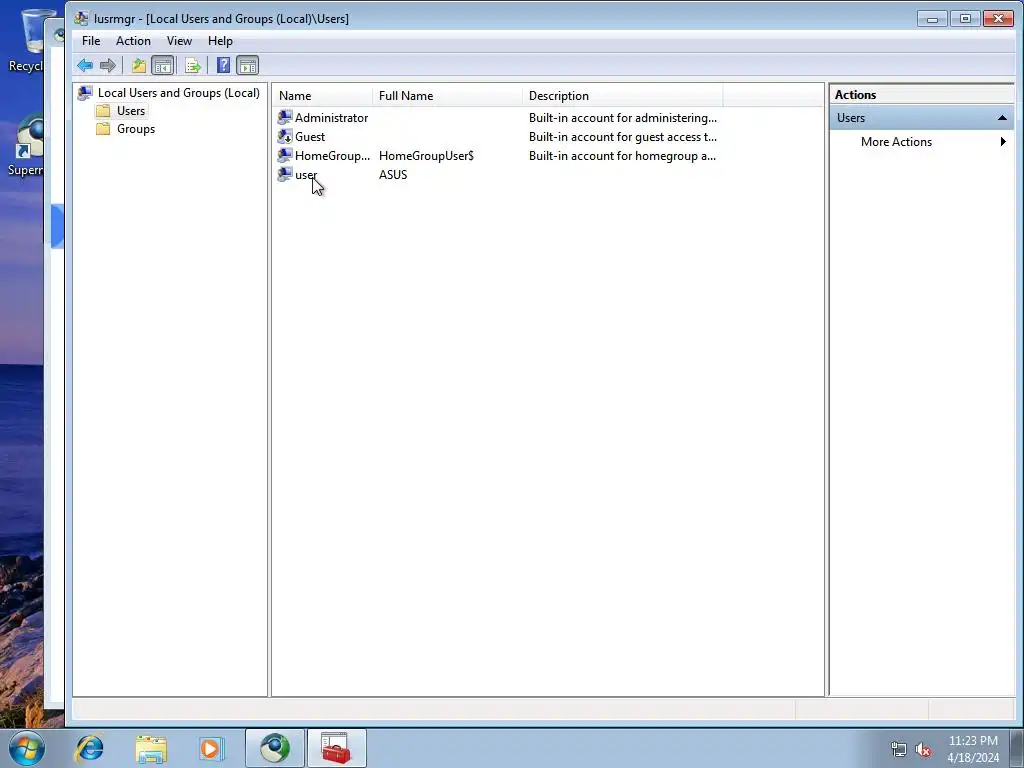
Task: Open the Action menu
Action: 133,40
